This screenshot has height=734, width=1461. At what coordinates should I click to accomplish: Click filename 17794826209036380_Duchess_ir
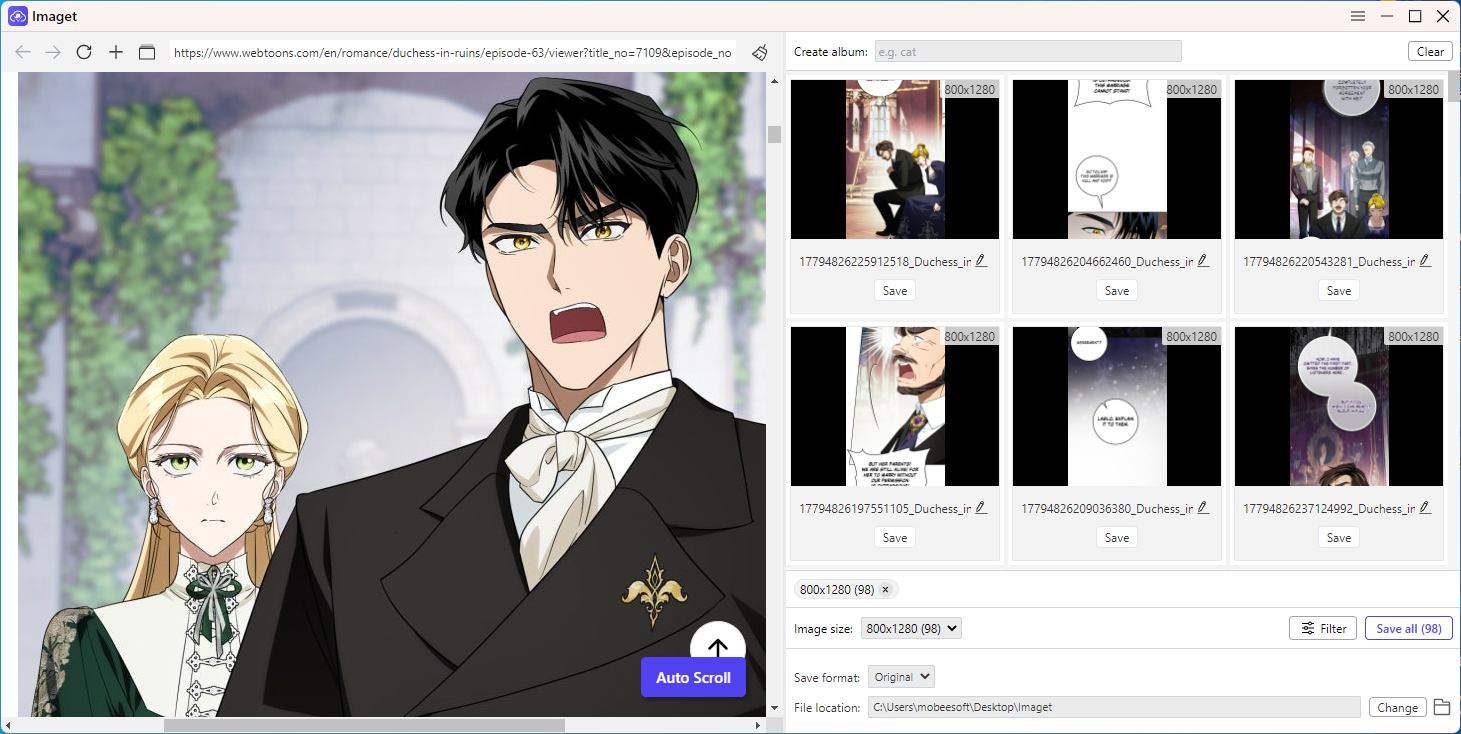pos(1106,508)
